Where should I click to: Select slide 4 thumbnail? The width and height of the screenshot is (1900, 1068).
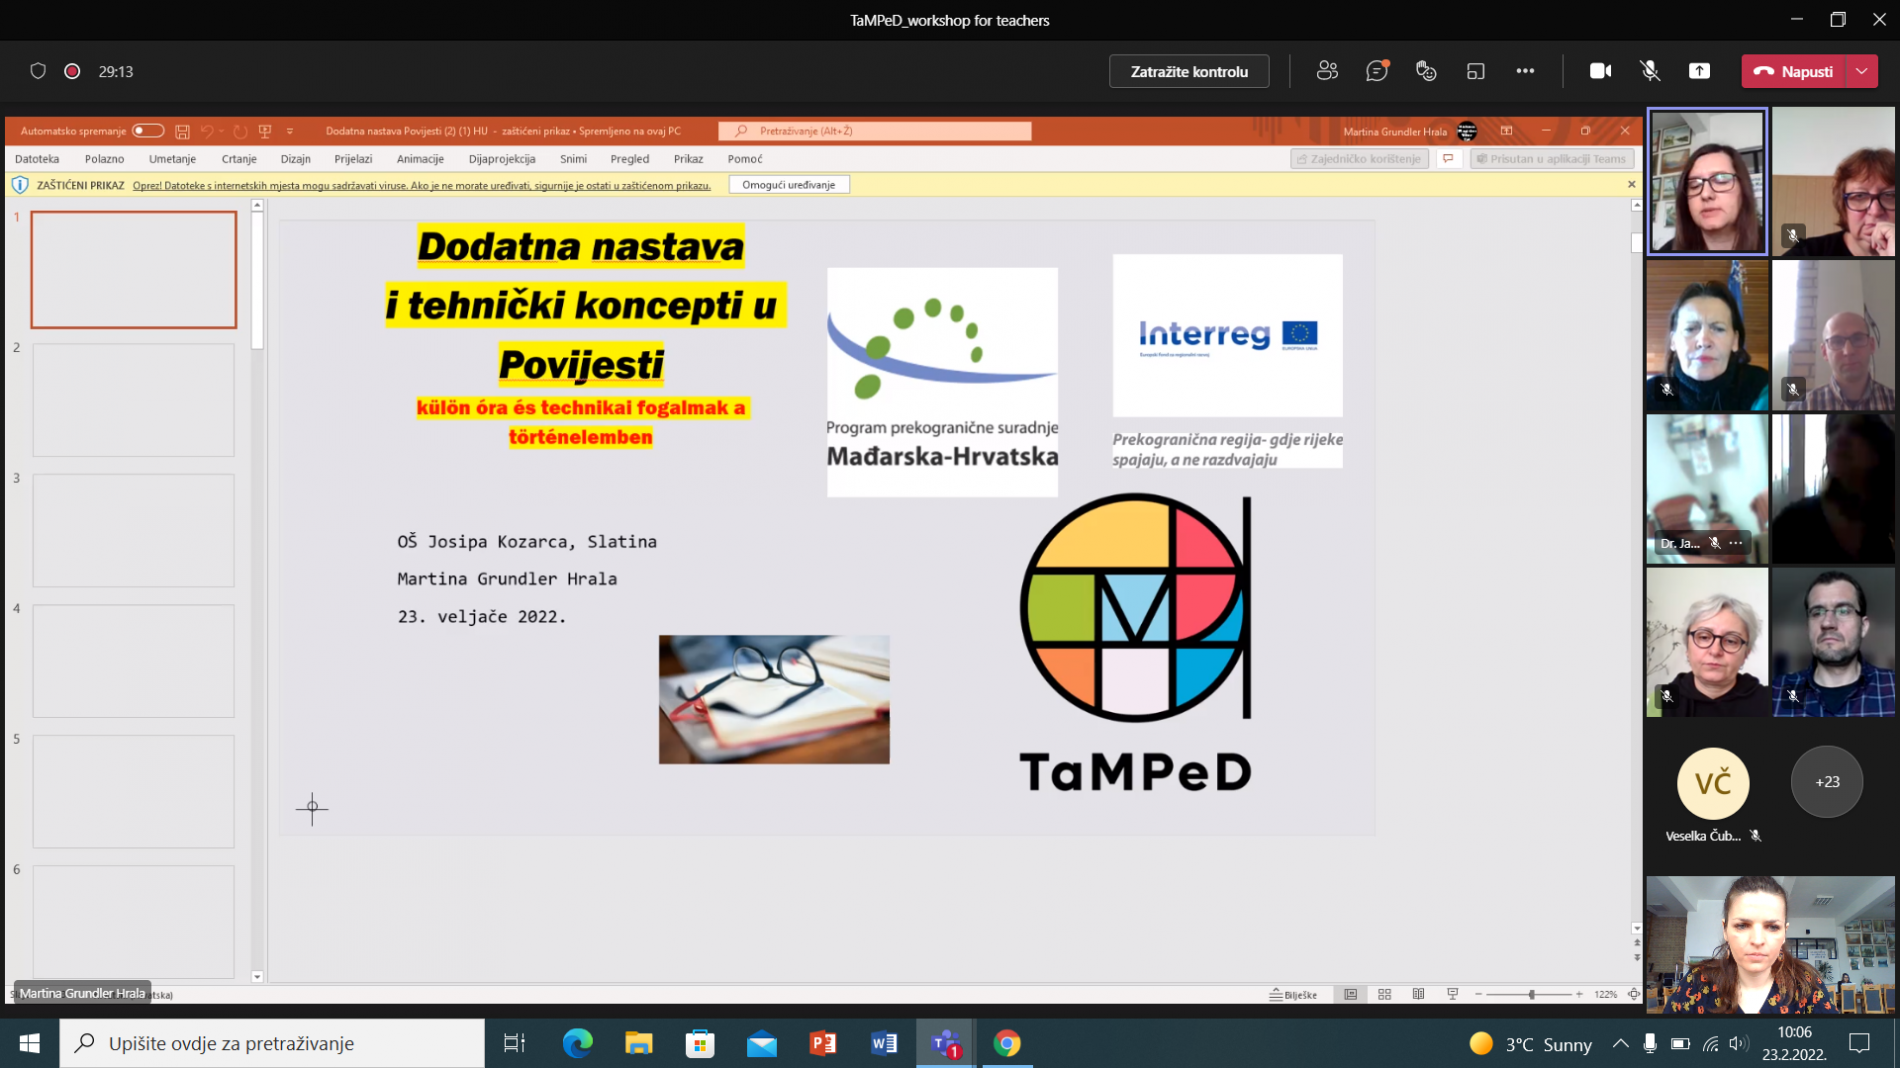(134, 661)
